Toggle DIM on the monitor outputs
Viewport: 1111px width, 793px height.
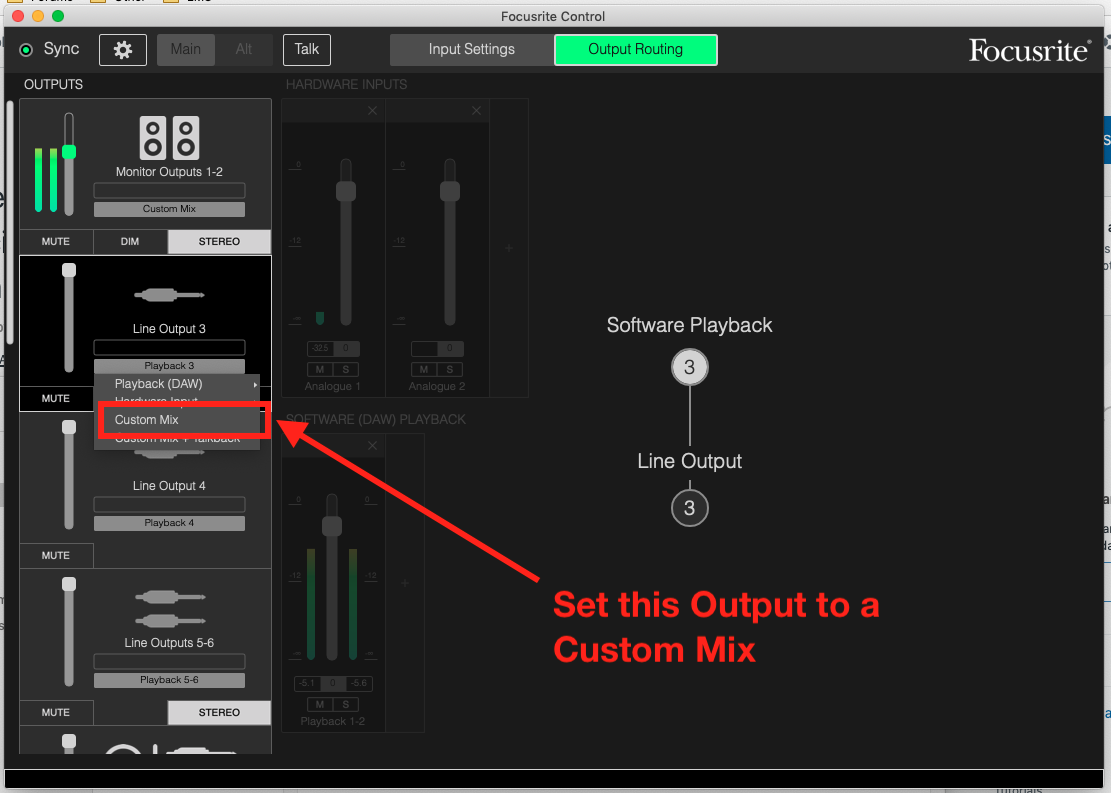click(130, 242)
